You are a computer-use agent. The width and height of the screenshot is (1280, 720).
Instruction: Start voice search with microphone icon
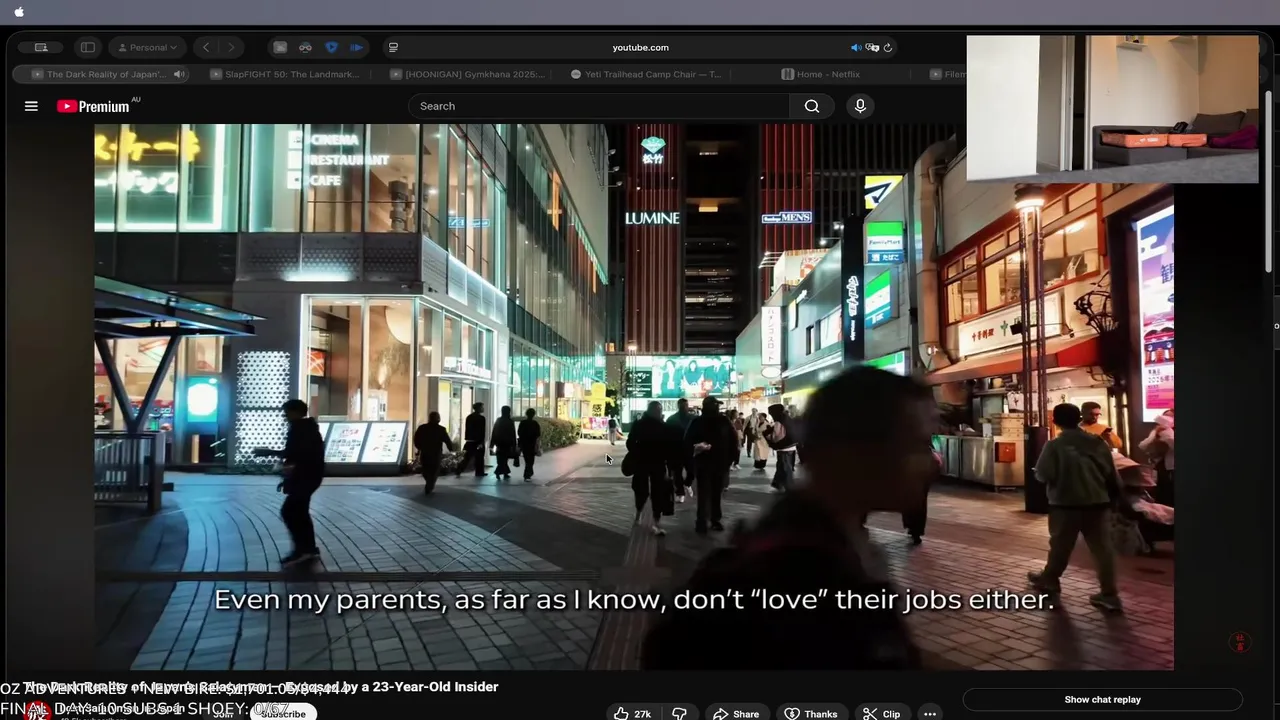(860, 106)
